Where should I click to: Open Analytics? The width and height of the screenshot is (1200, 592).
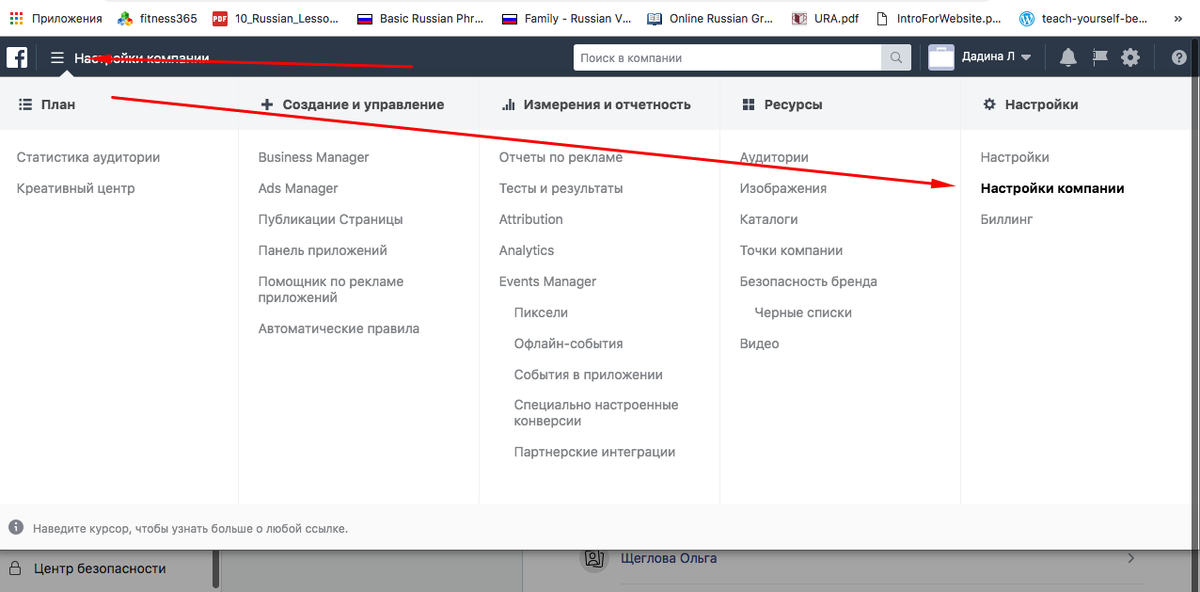[526, 250]
